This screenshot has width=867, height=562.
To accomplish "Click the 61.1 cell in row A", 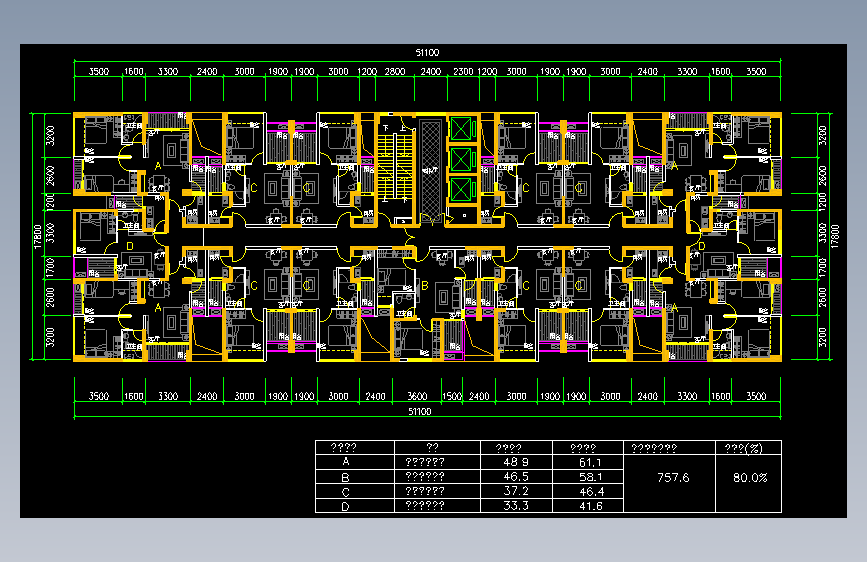I will [590, 462].
